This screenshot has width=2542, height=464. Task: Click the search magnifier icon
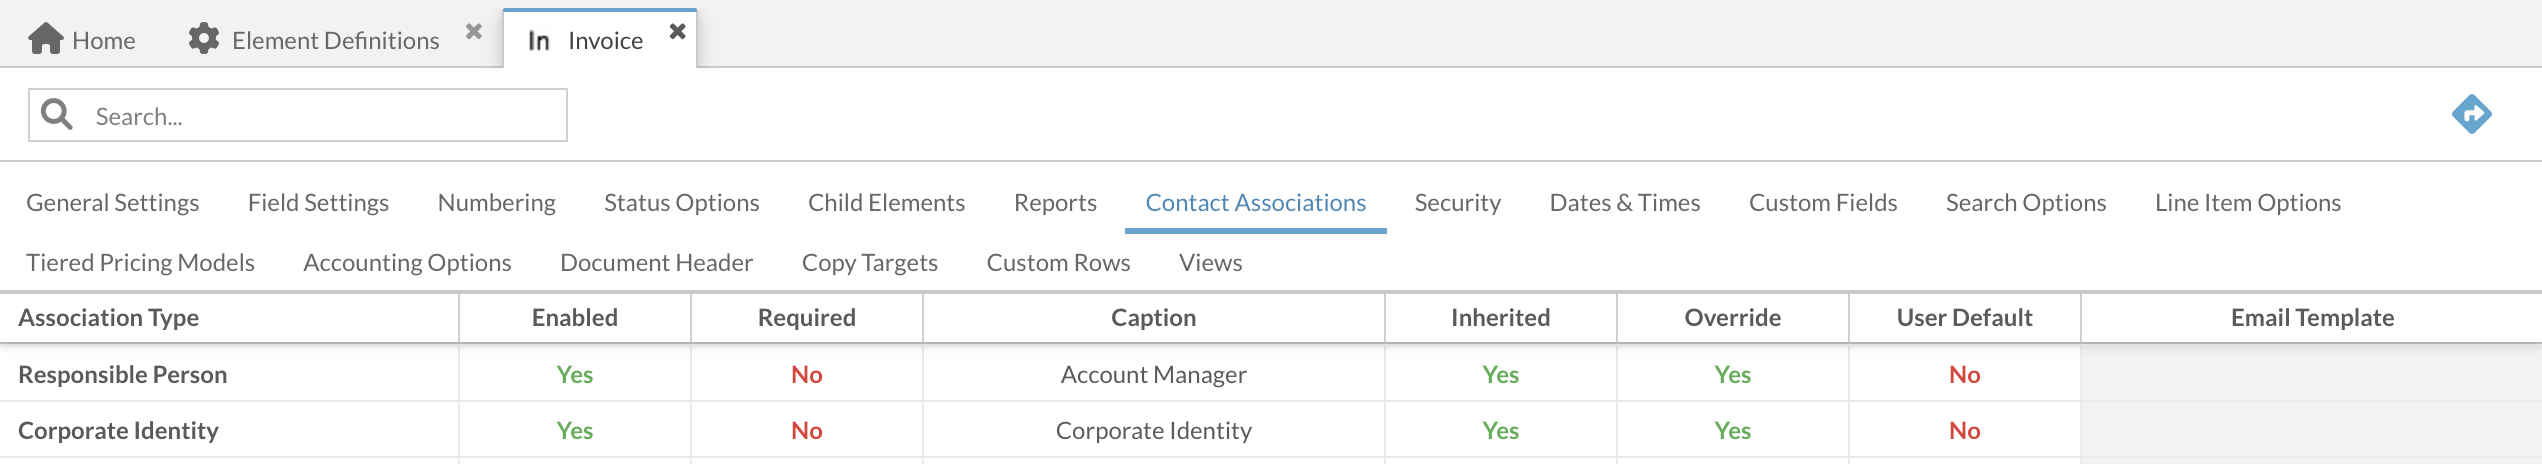(57, 115)
